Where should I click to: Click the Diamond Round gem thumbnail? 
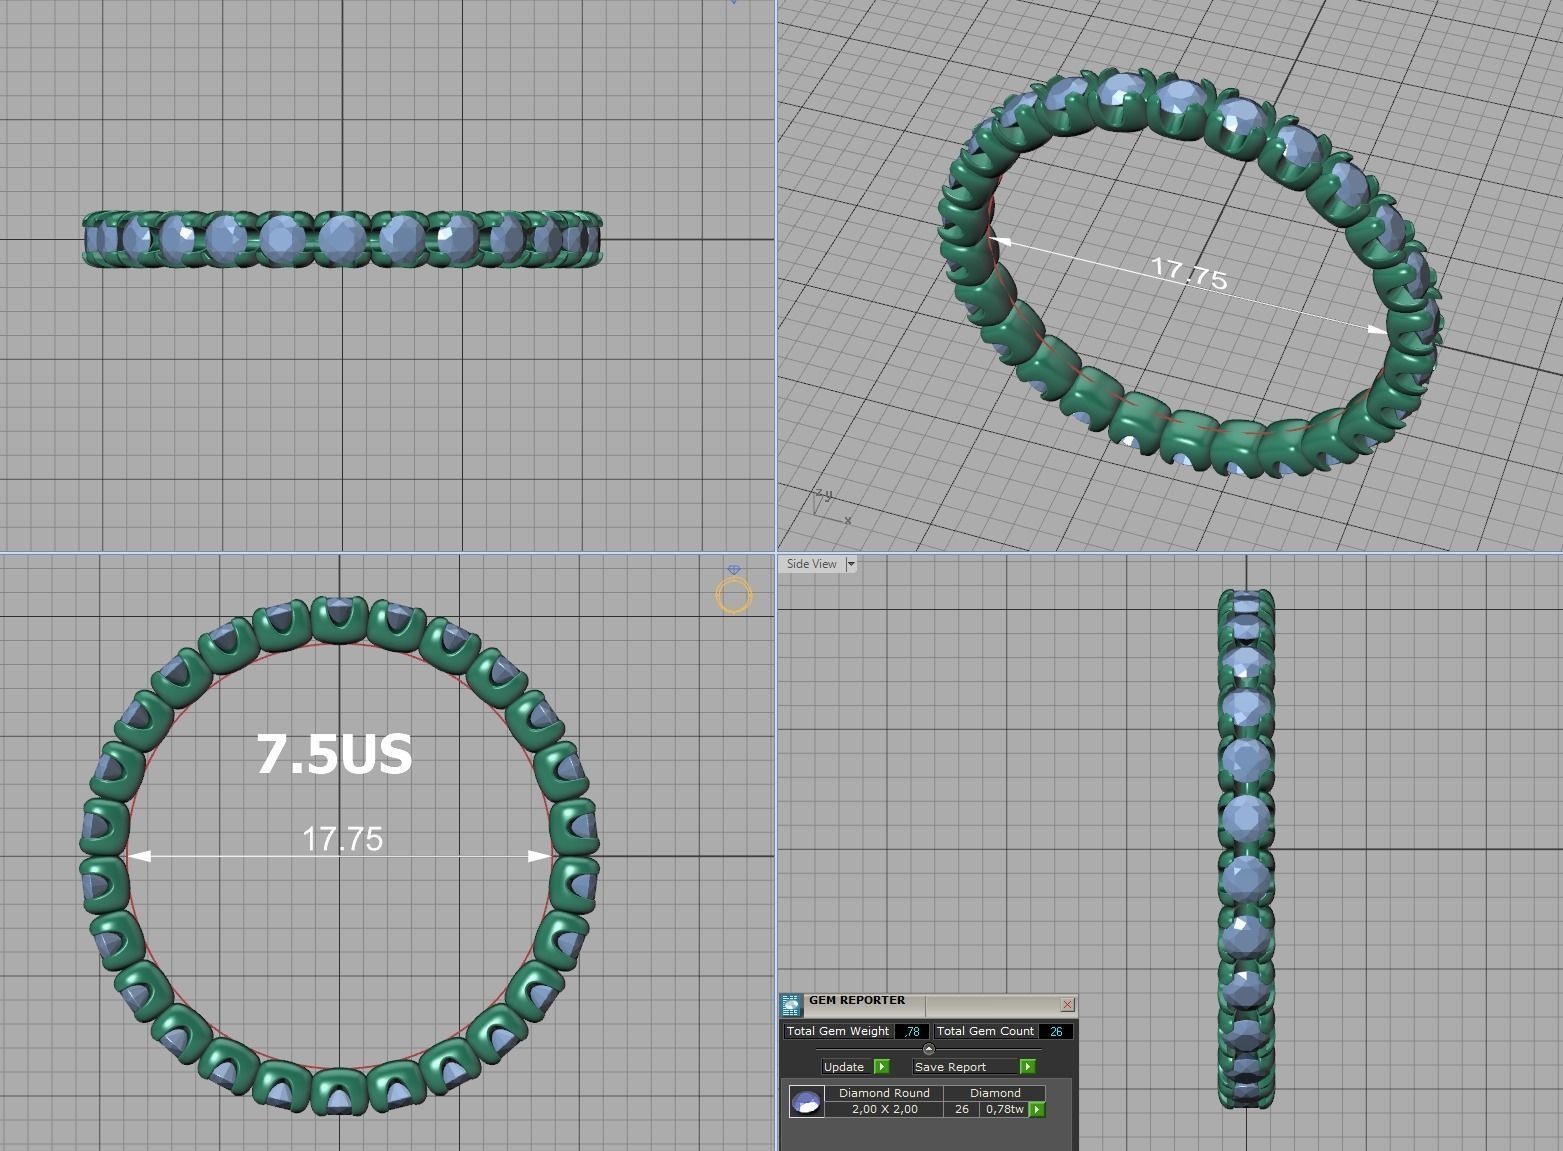pyautogui.click(x=806, y=1101)
